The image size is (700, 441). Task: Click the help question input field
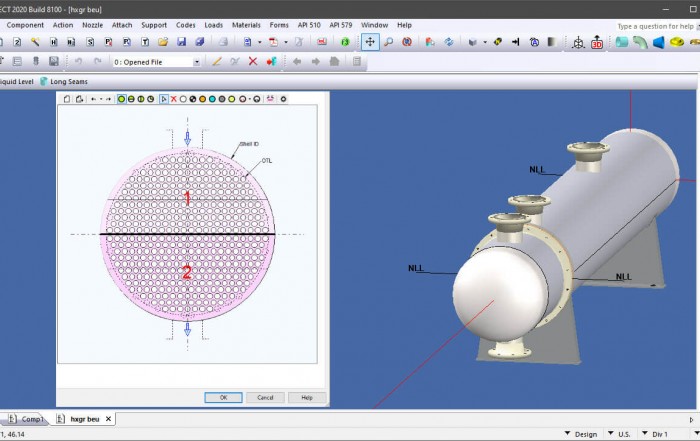pos(656,26)
